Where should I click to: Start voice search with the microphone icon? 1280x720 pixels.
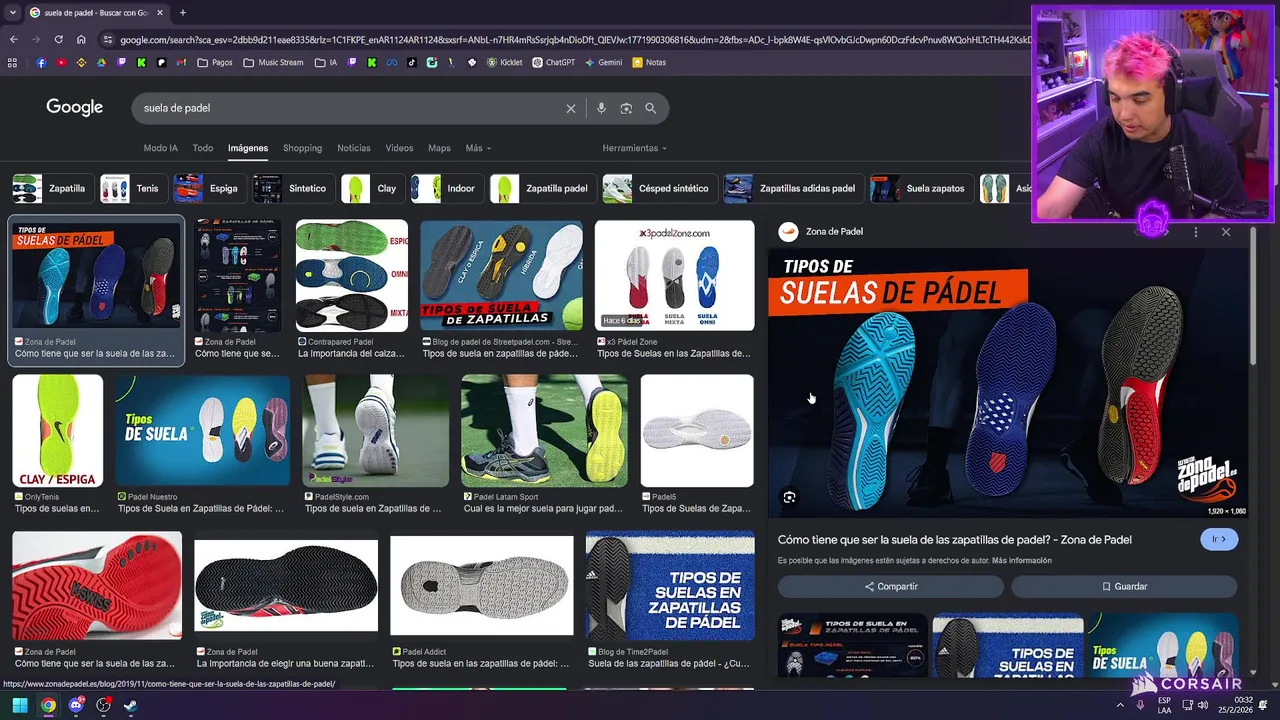coord(601,108)
